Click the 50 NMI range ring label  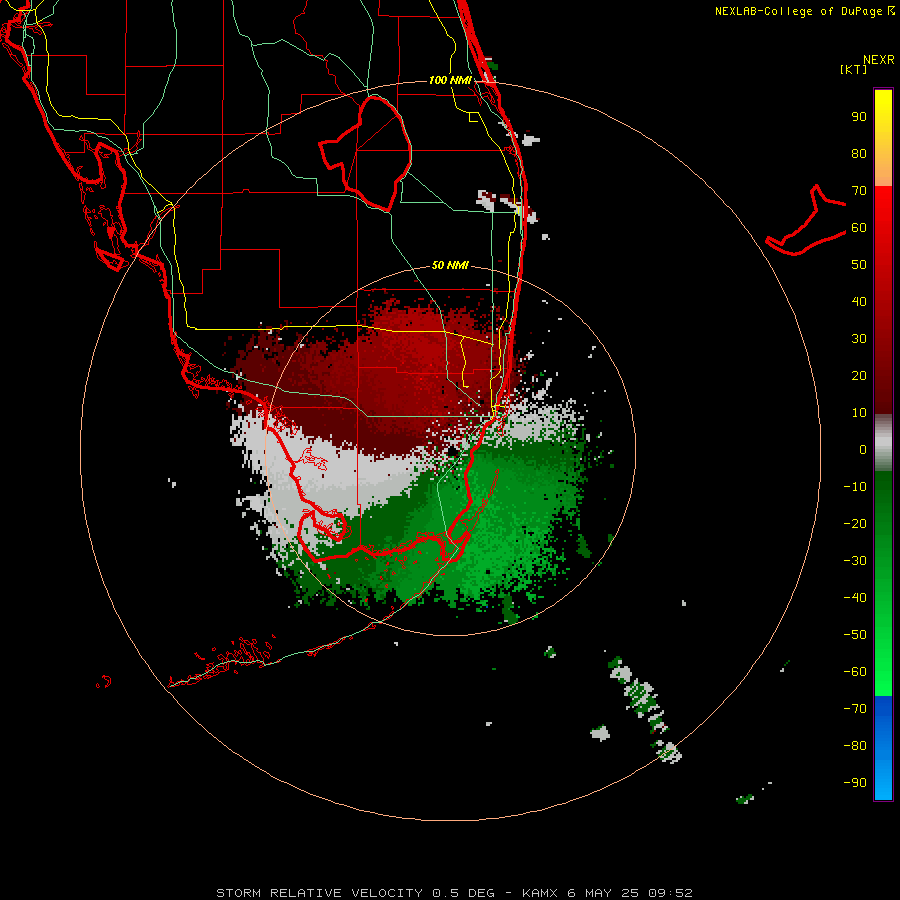click(x=450, y=265)
